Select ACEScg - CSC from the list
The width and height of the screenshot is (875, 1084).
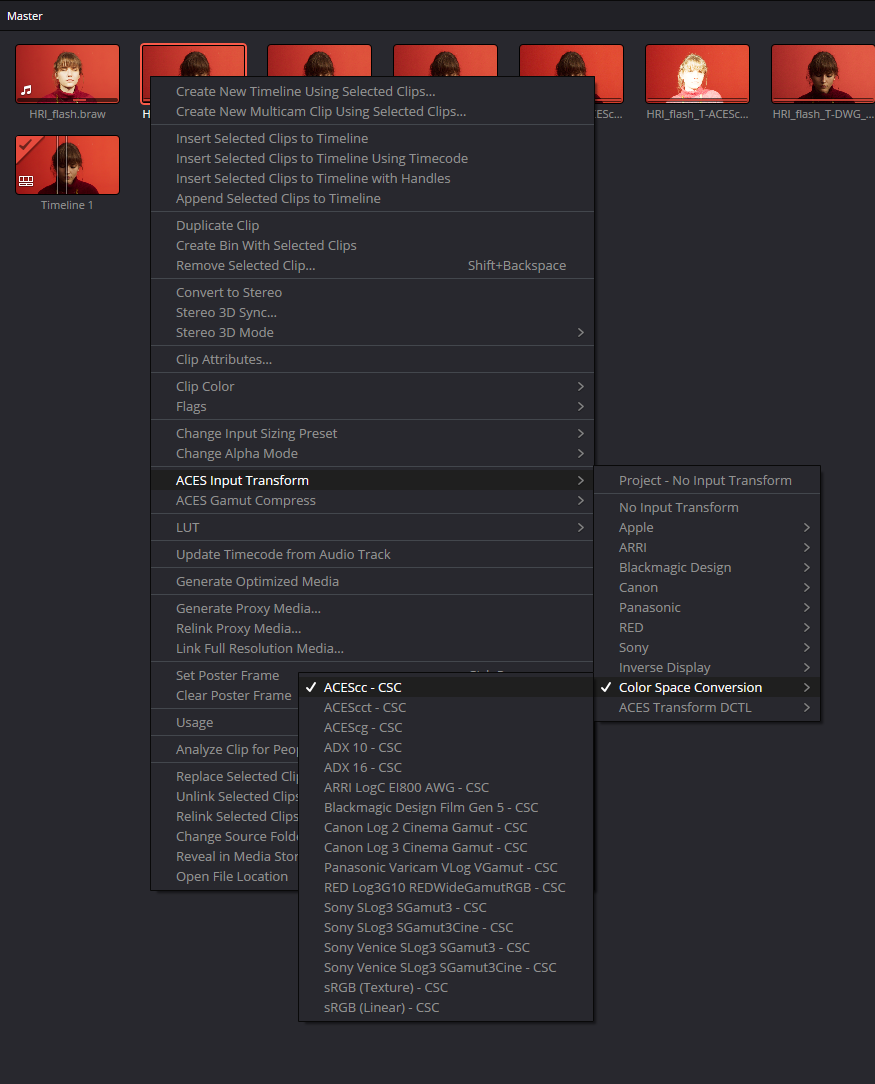363,727
